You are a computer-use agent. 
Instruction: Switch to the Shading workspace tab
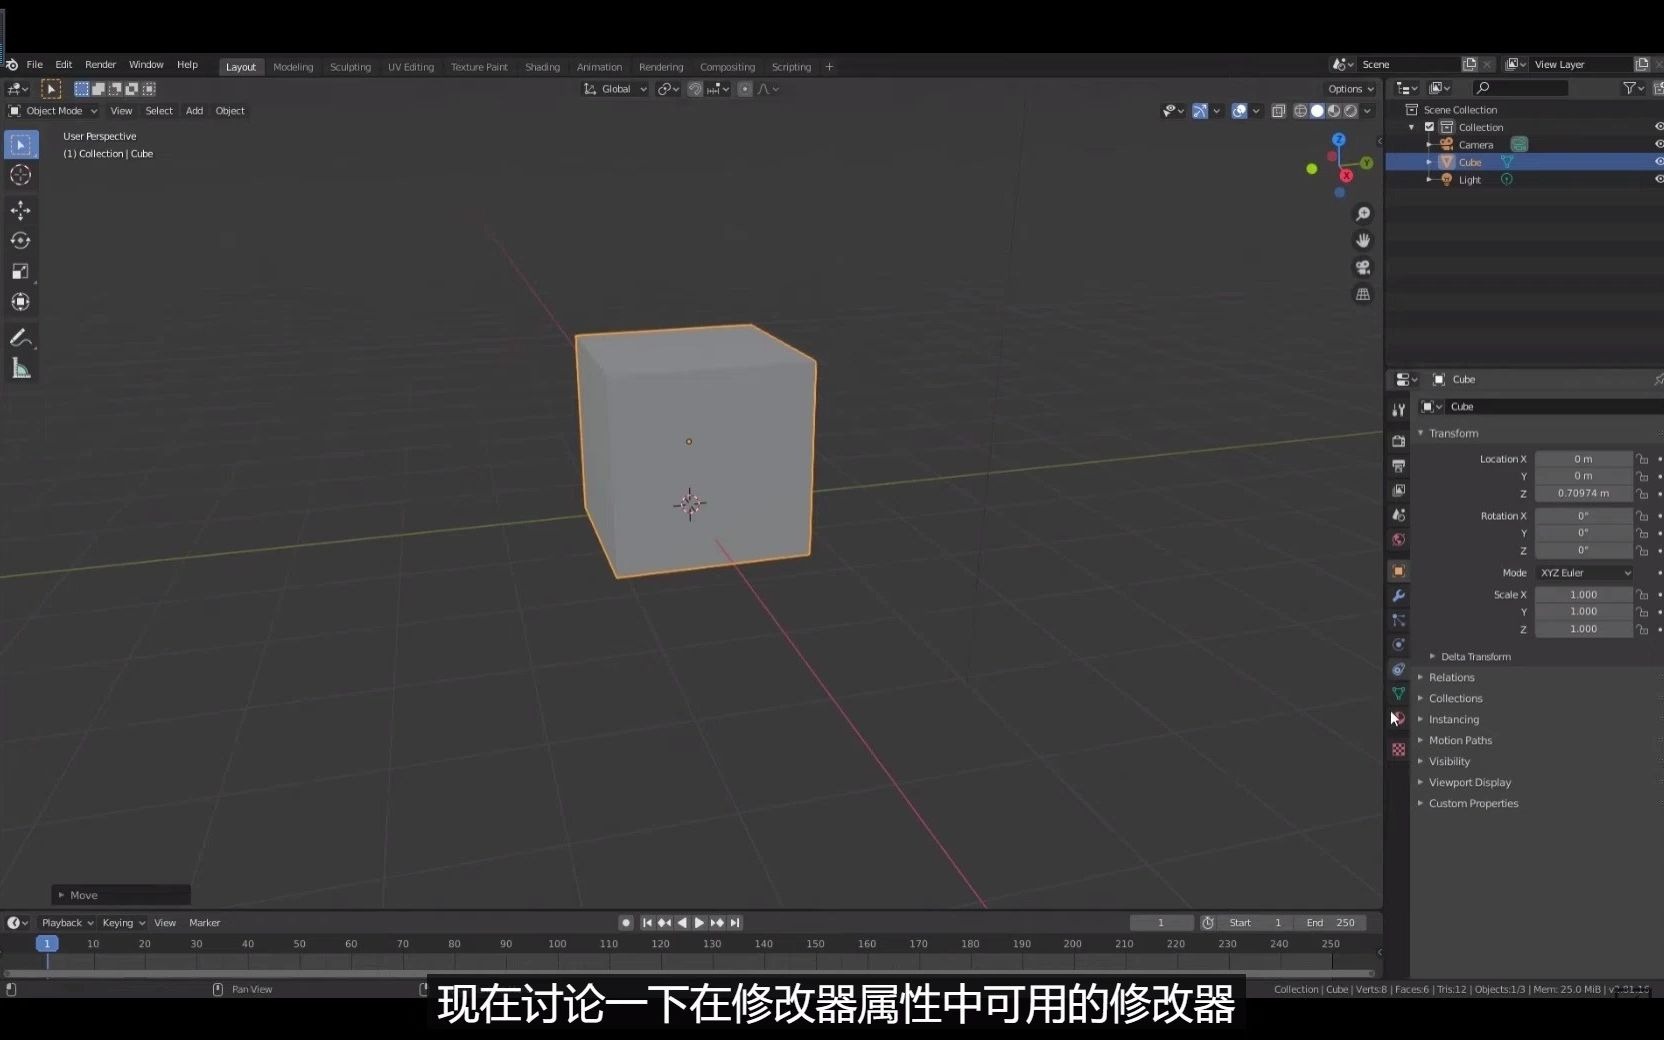pos(542,67)
